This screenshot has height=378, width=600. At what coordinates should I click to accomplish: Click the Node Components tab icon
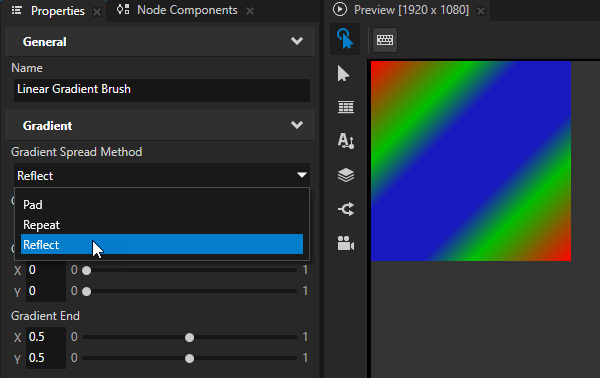pos(123,10)
